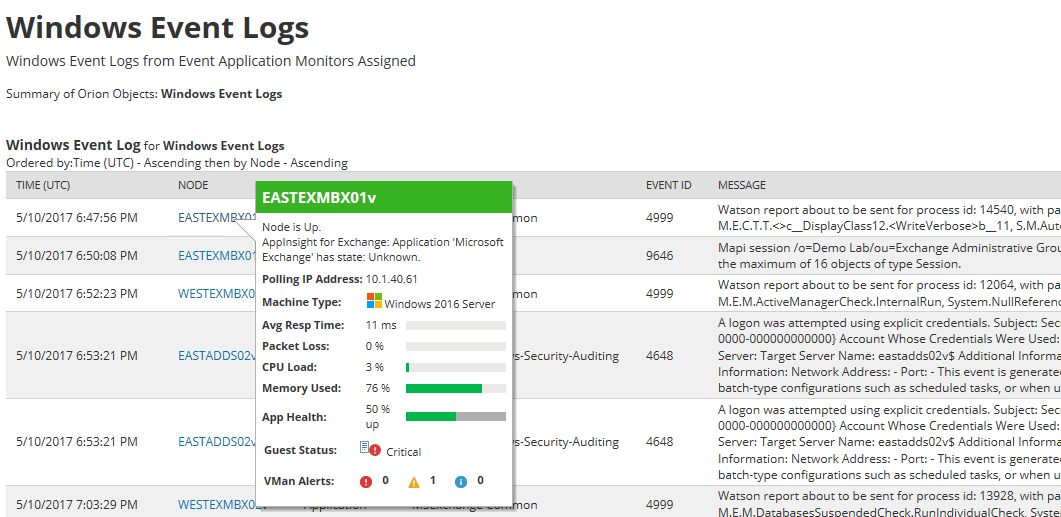Click the Windows Event Logs page title
The width and height of the screenshot is (1061, 517).
(x=158, y=28)
